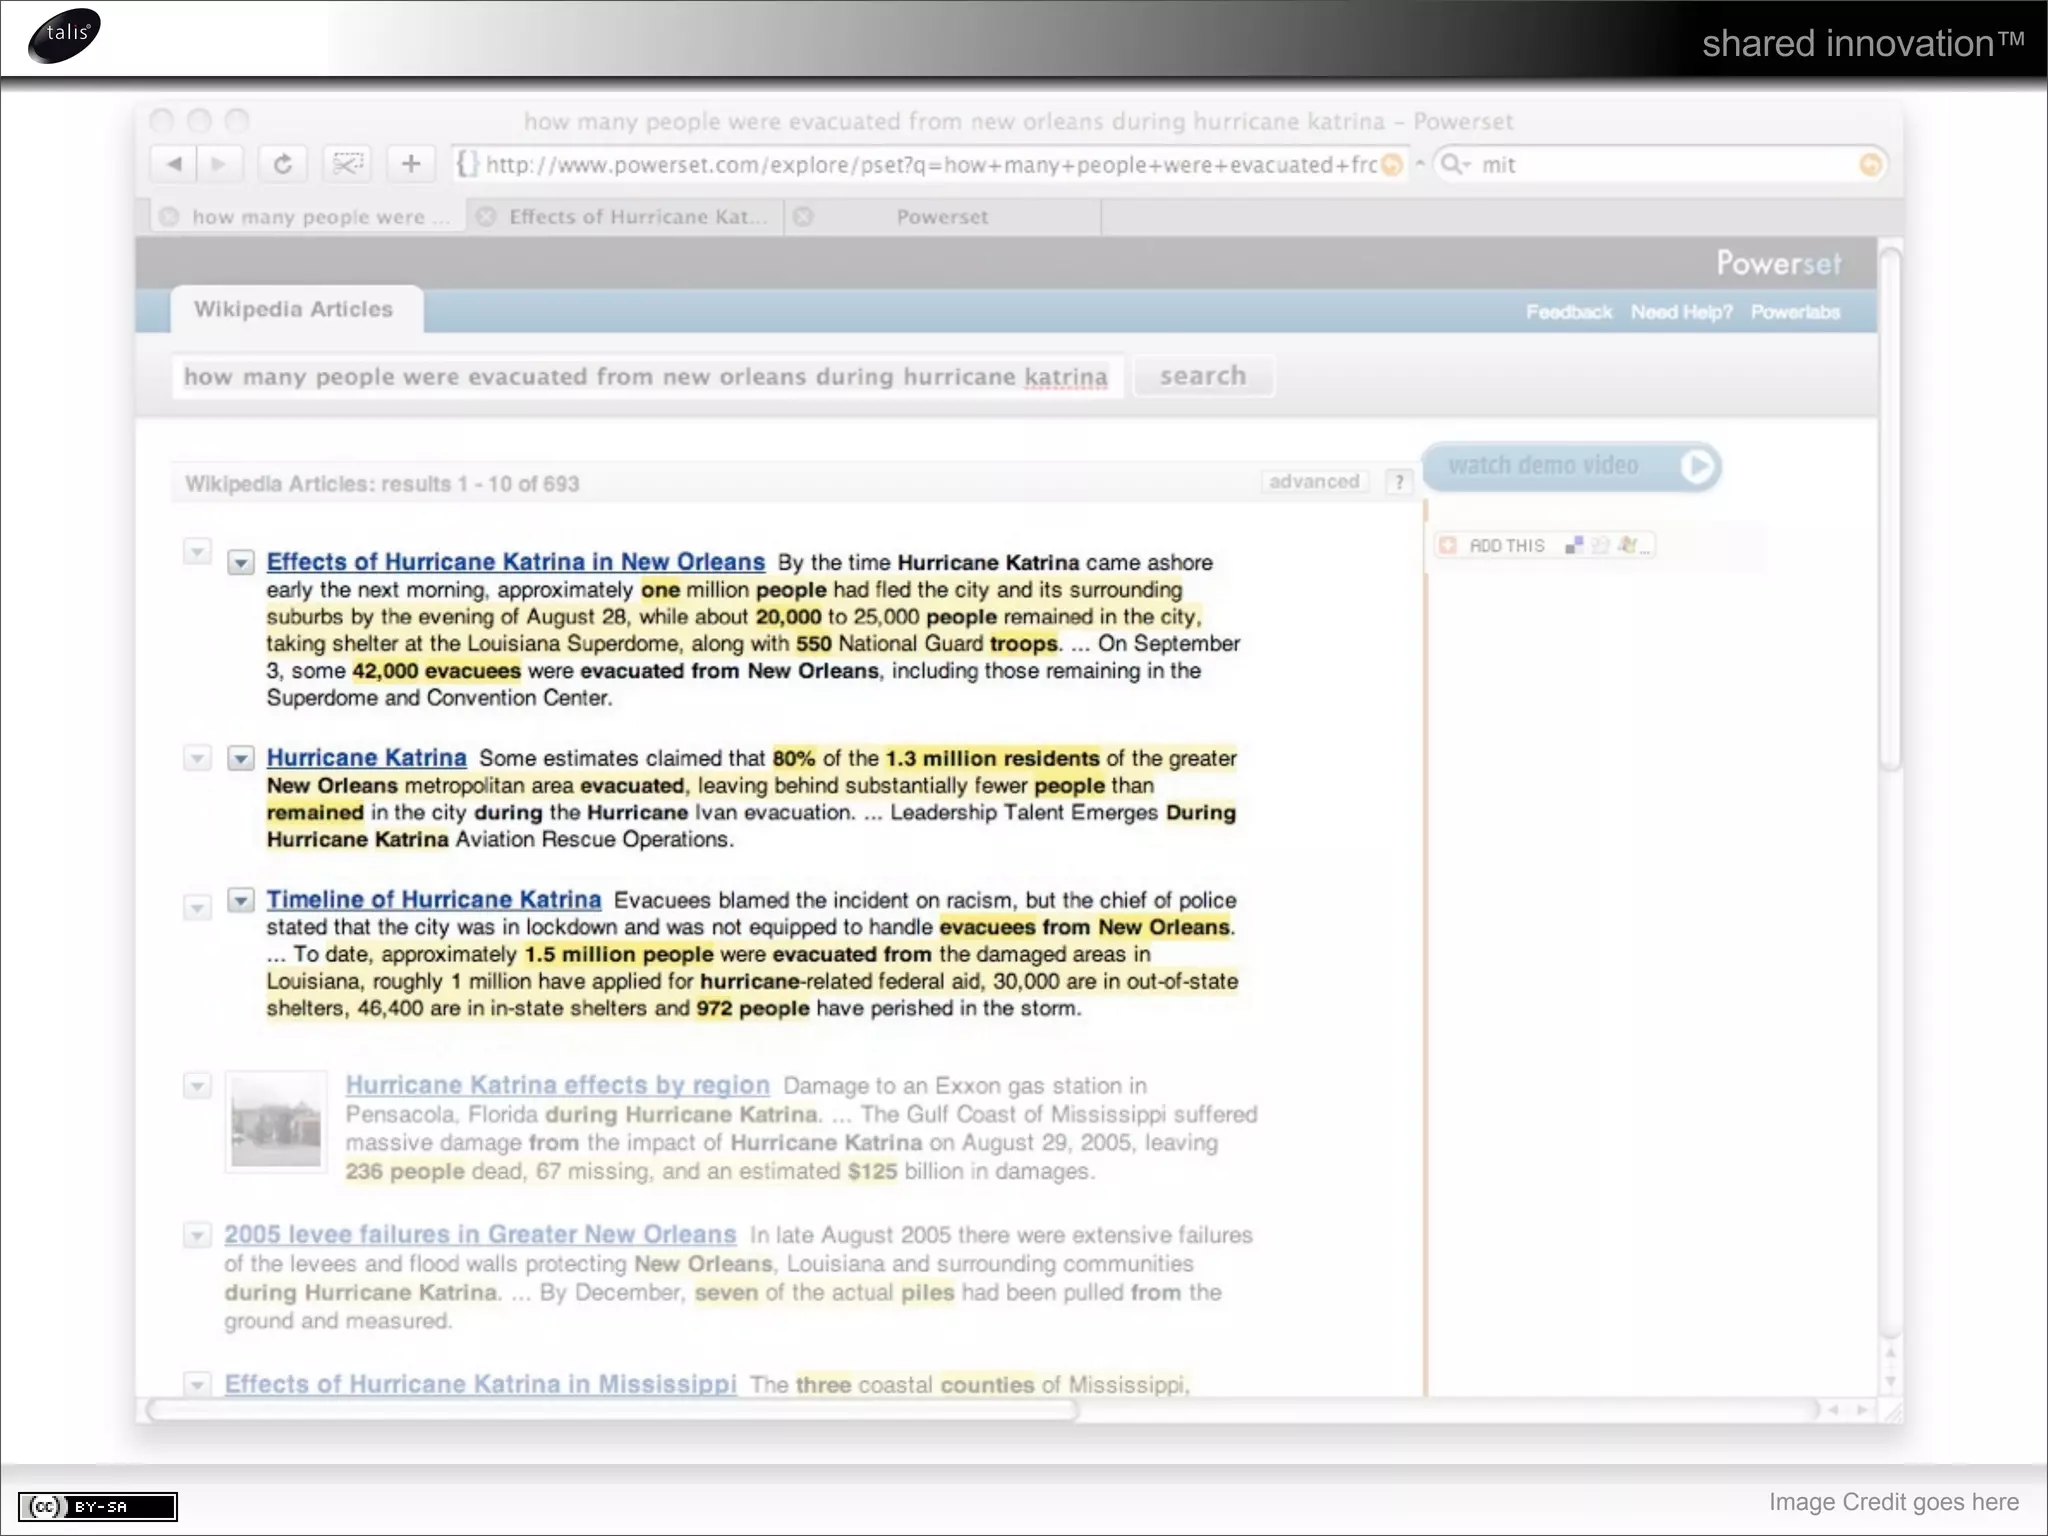Viewport: 2048px width, 1536px height.
Task: Click the web clip scissors toolbar icon
Action: [x=347, y=164]
